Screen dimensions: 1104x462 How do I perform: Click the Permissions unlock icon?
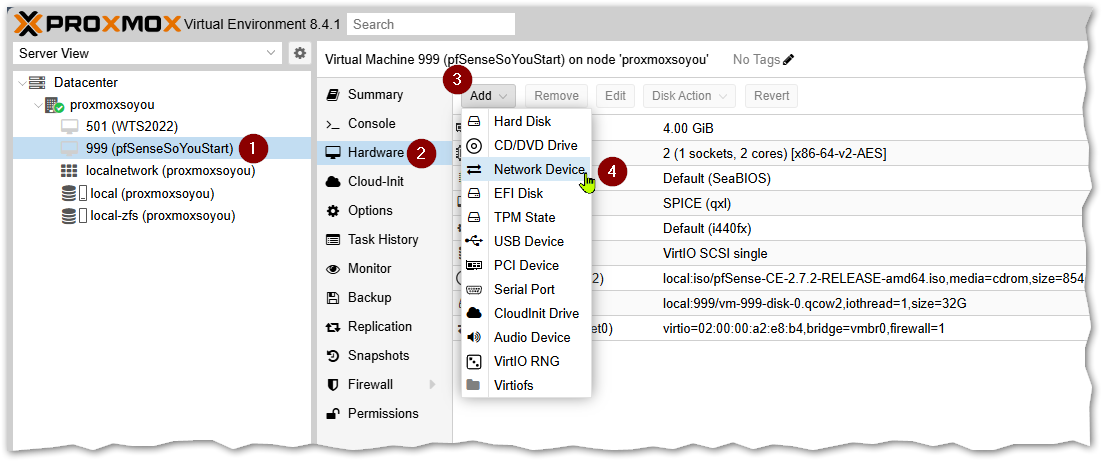[333, 414]
